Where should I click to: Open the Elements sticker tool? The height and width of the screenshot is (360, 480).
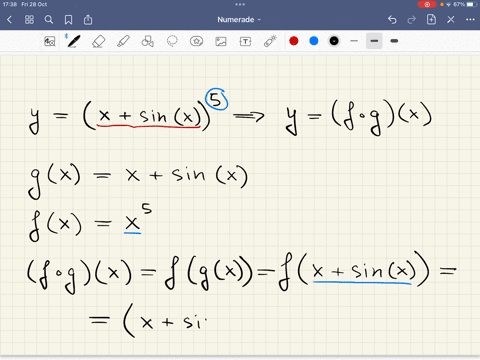click(196, 41)
